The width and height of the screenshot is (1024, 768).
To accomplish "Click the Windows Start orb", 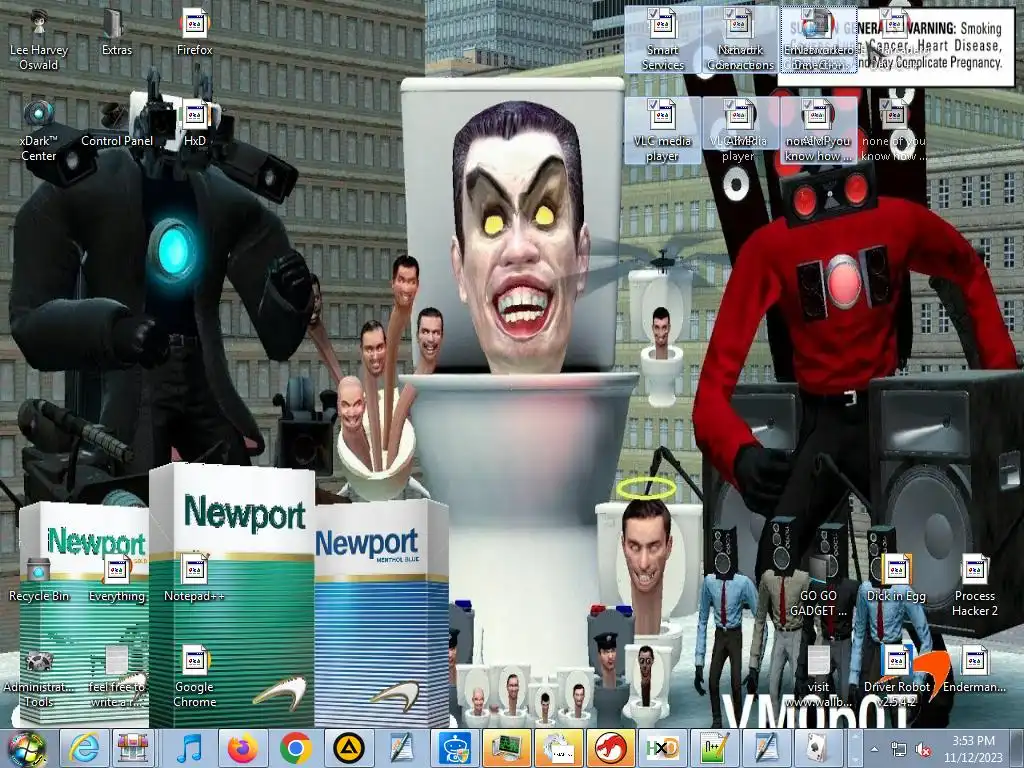I will coord(26,749).
